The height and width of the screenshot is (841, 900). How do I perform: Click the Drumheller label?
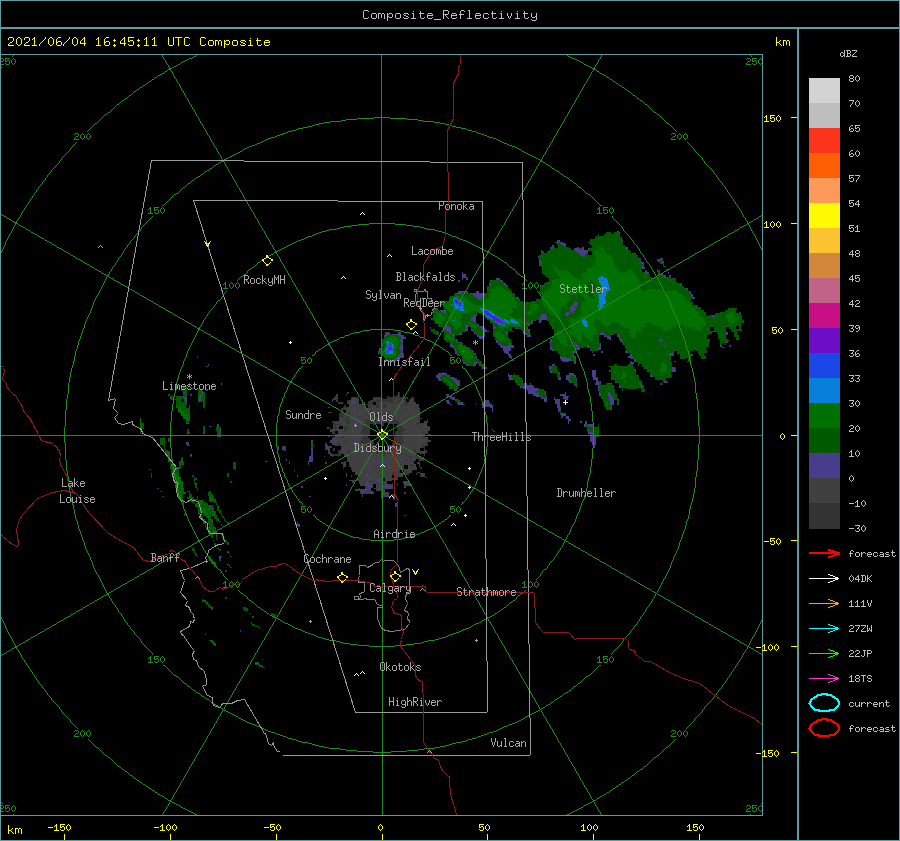586,493
